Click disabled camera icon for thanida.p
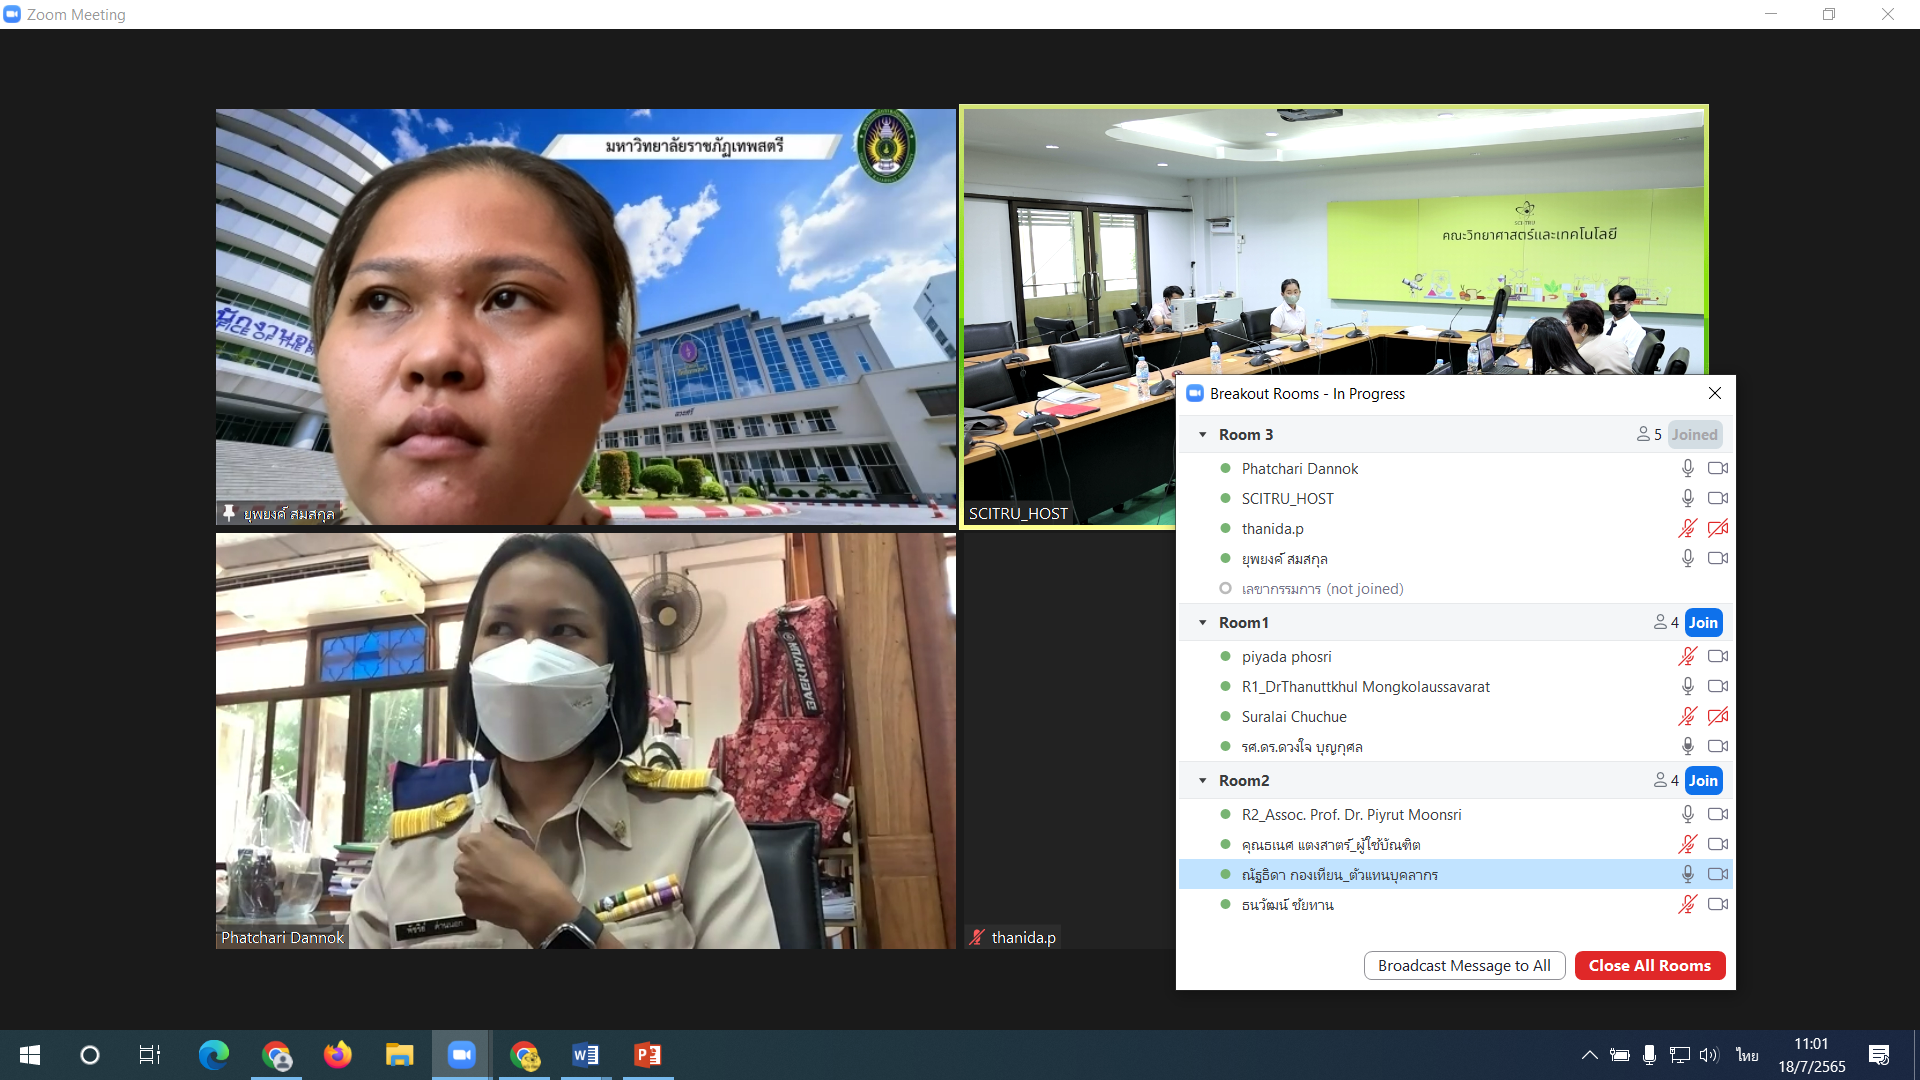 point(1718,528)
